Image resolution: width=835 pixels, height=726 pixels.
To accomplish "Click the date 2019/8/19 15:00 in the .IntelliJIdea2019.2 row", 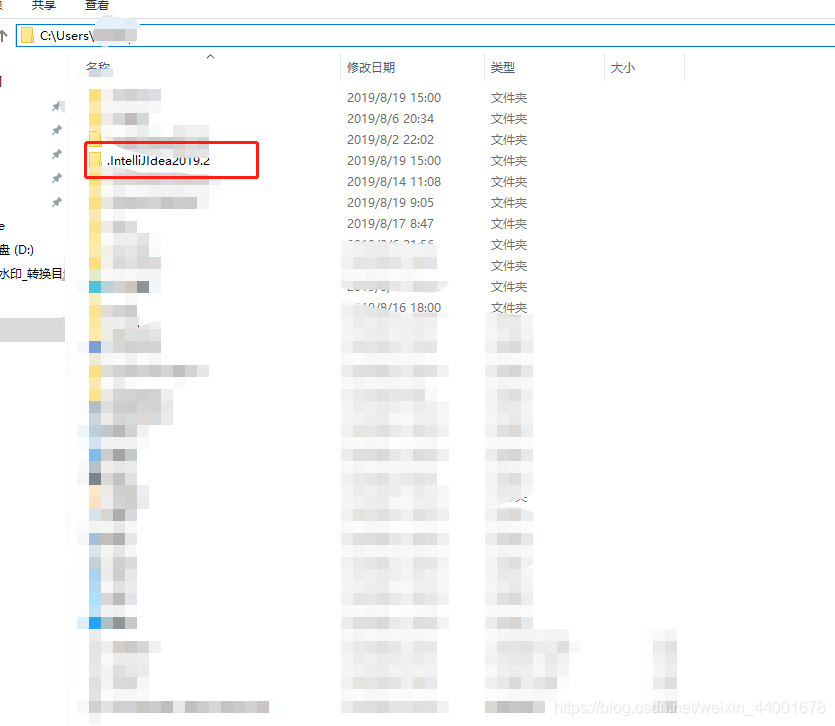I will 394,160.
